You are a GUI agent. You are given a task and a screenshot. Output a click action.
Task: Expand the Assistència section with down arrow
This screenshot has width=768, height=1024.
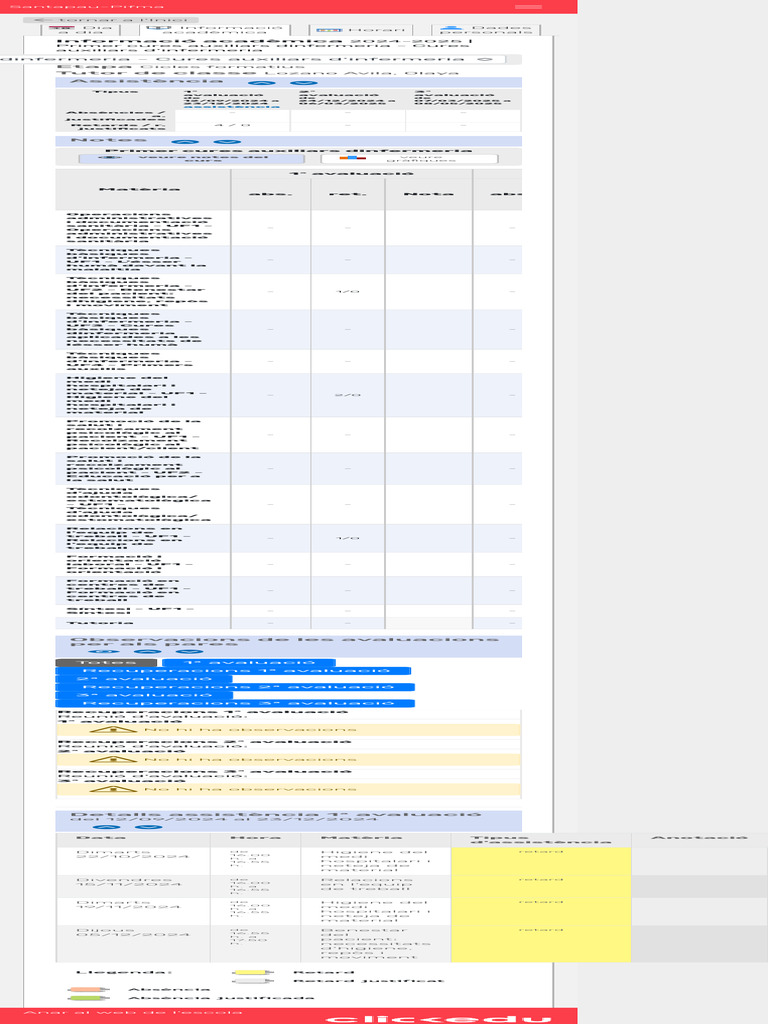pyautogui.click(x=304, y=83)
